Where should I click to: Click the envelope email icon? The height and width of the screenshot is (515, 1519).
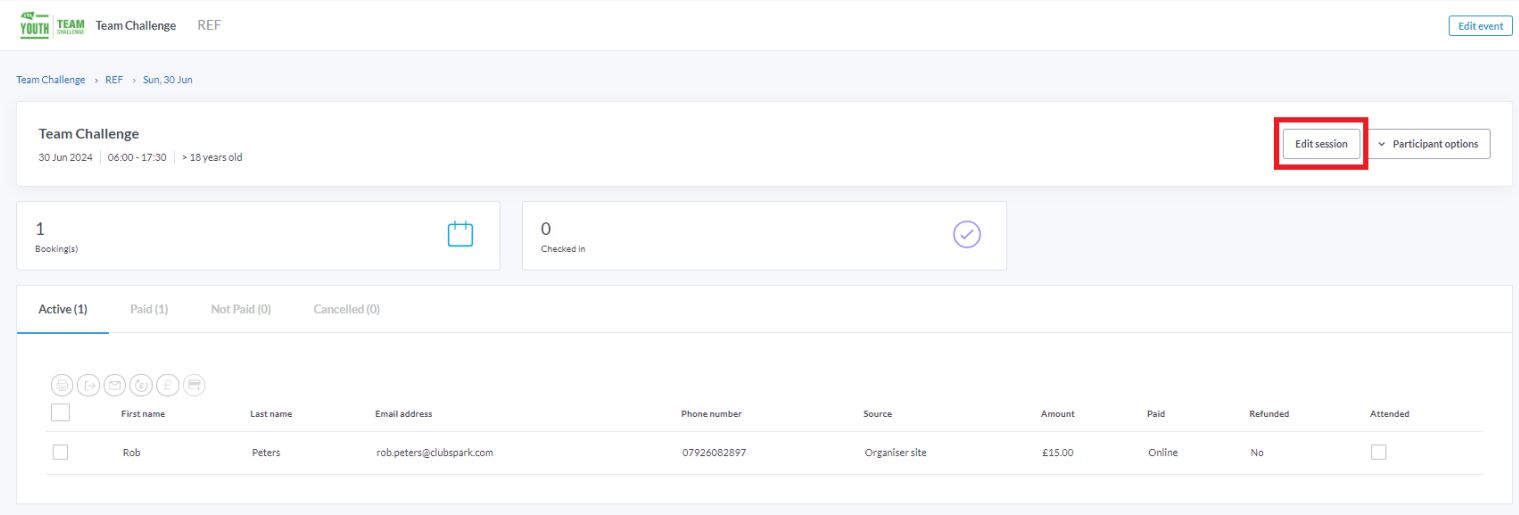[115, 385]
